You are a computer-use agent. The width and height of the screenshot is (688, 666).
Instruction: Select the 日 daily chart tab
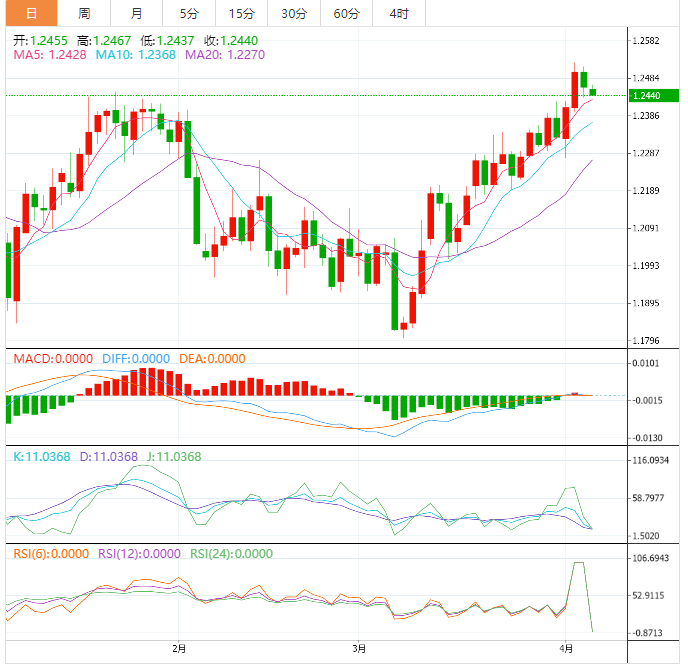click(x=31, y=13)
